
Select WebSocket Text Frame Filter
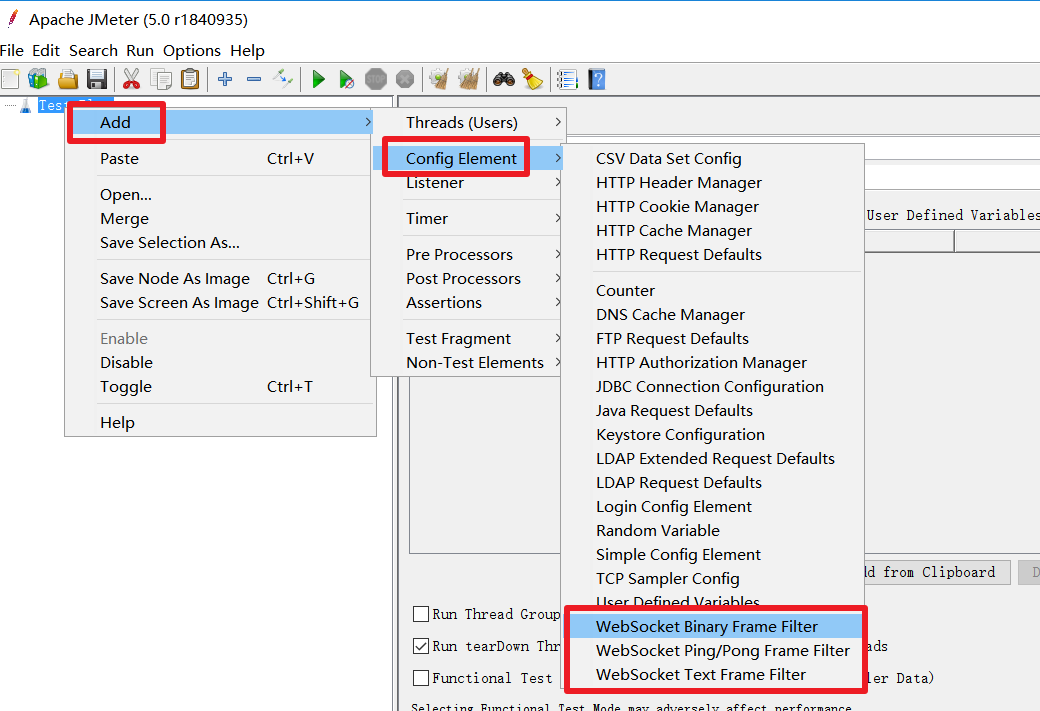pos(714,675)
